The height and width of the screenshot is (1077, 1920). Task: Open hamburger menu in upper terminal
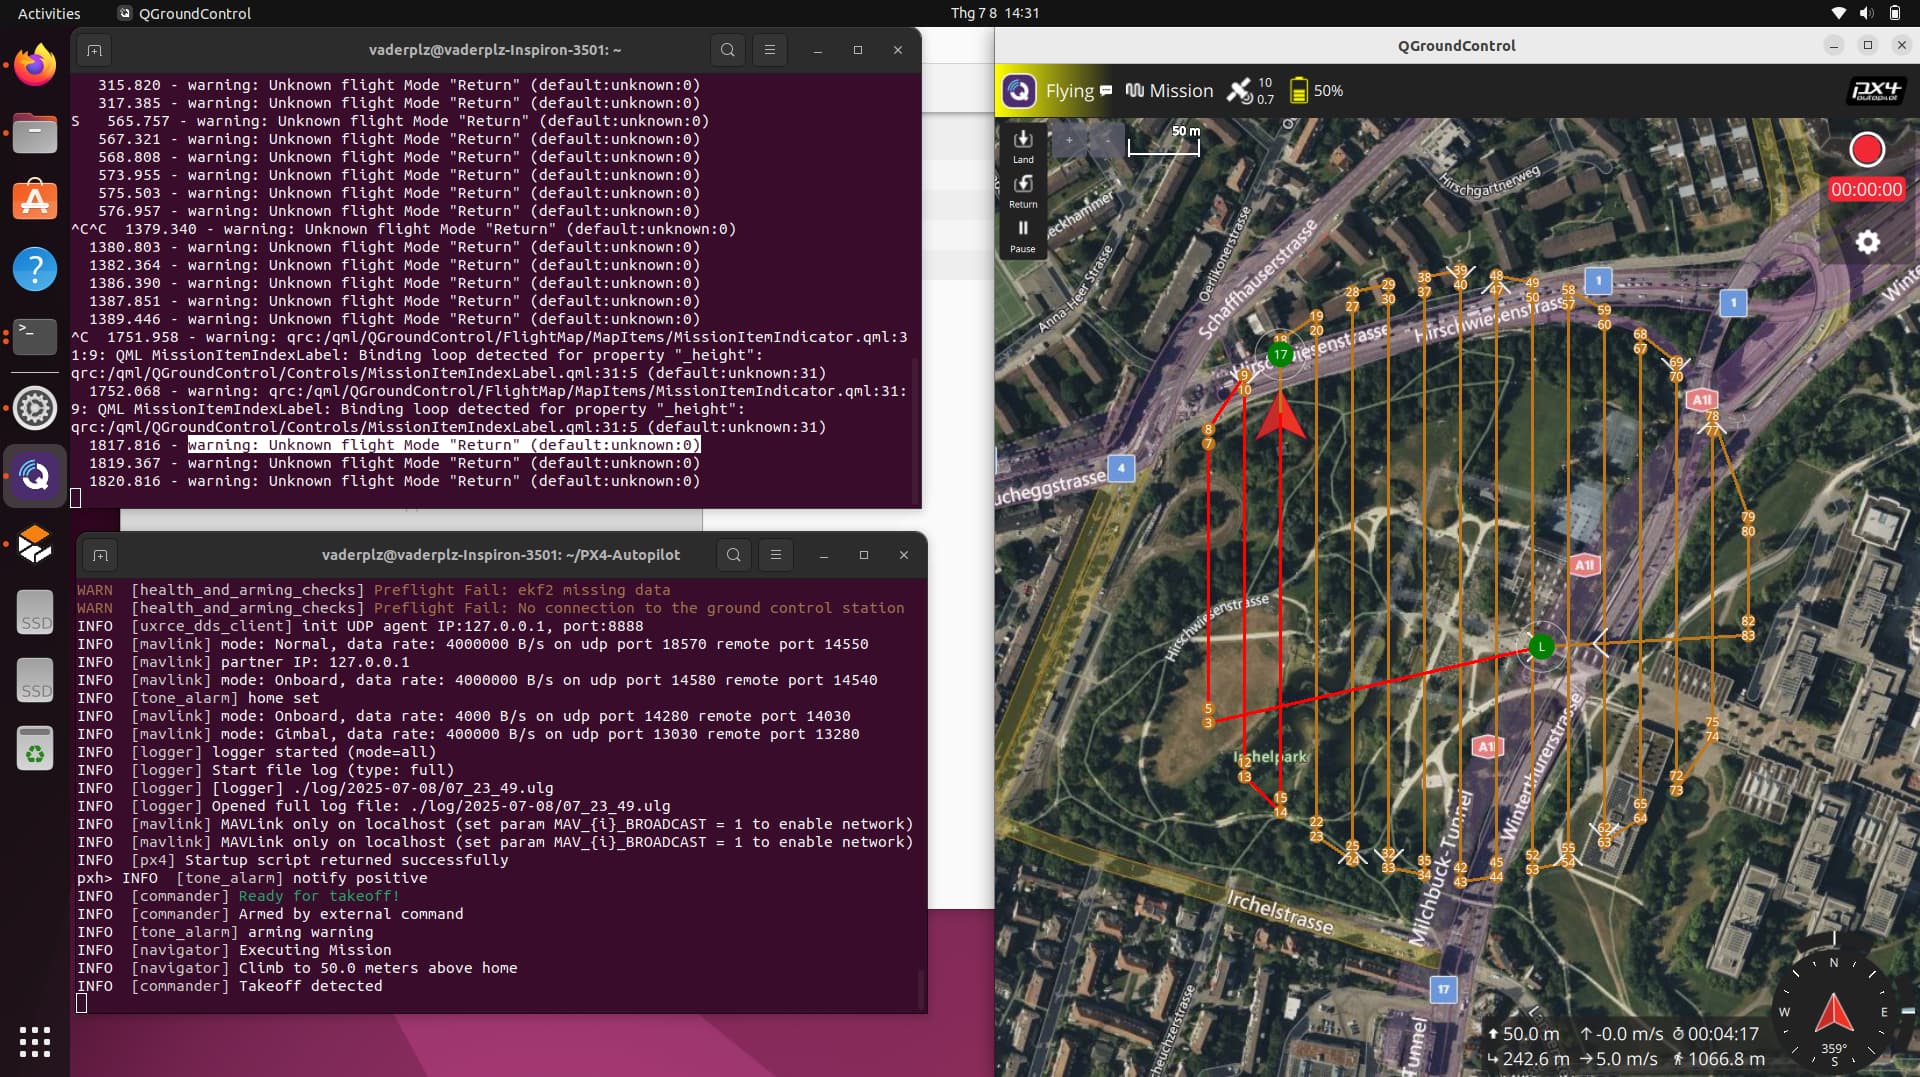[769, 50]
